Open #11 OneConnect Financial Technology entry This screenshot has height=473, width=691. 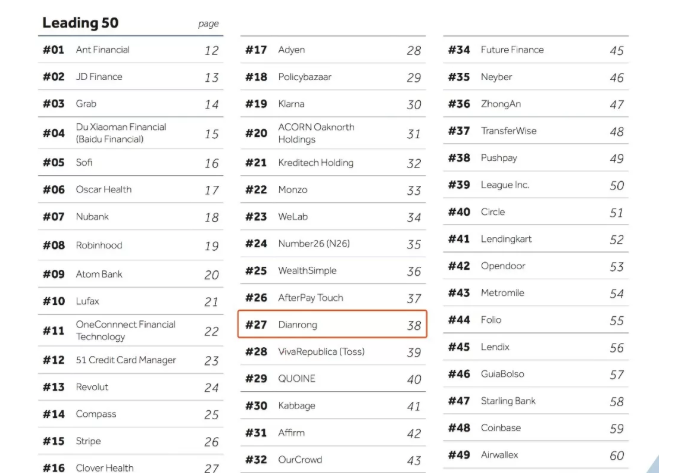(130, 331)
